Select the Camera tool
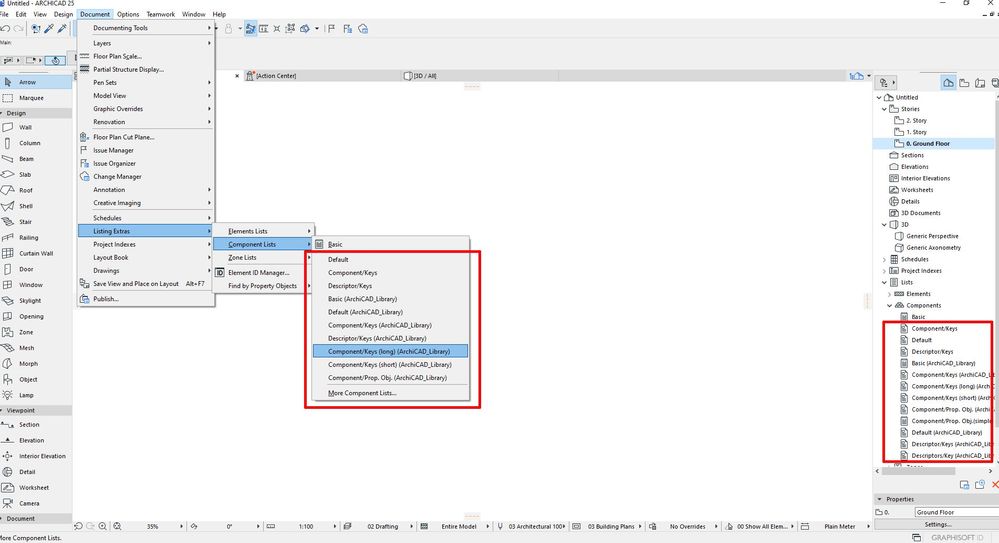The height and width of the screenshot is (543, 999). 36,503
